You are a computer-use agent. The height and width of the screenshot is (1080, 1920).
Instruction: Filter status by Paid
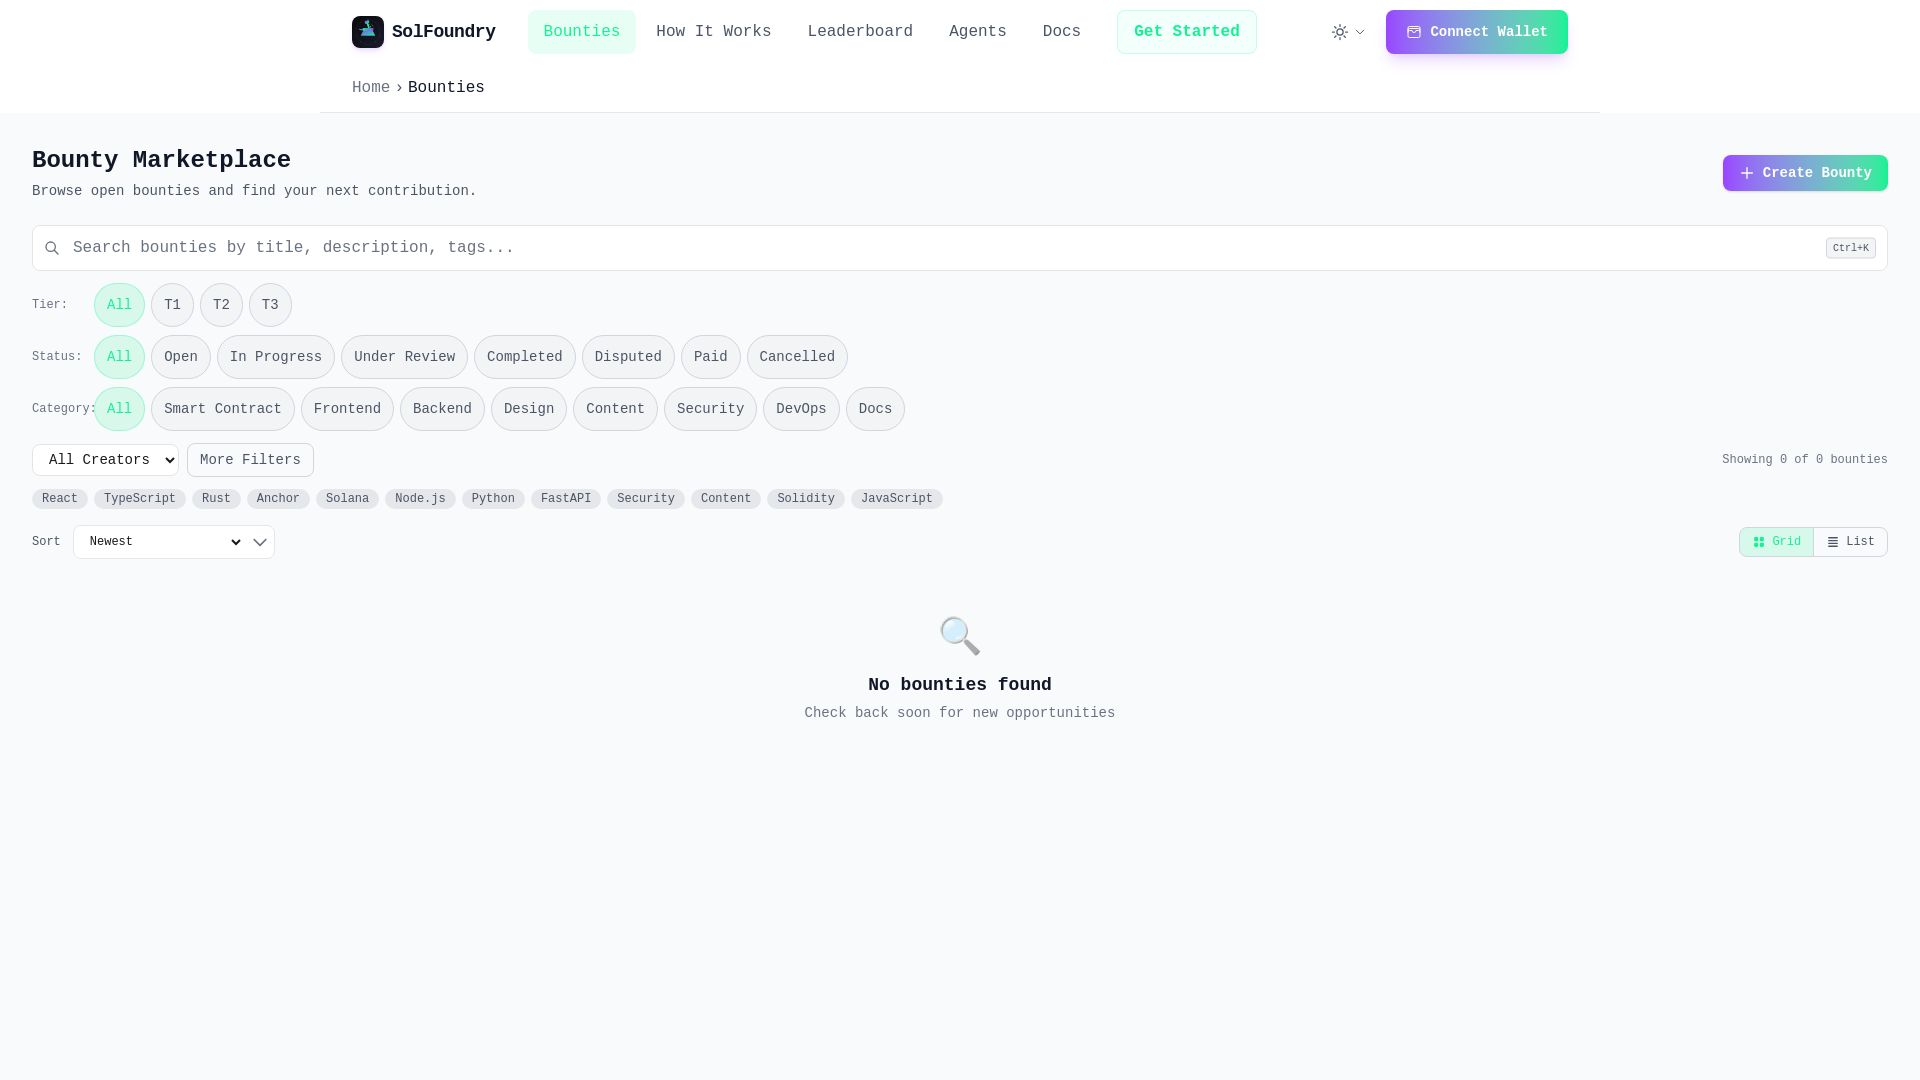click(x=711, y=357)
